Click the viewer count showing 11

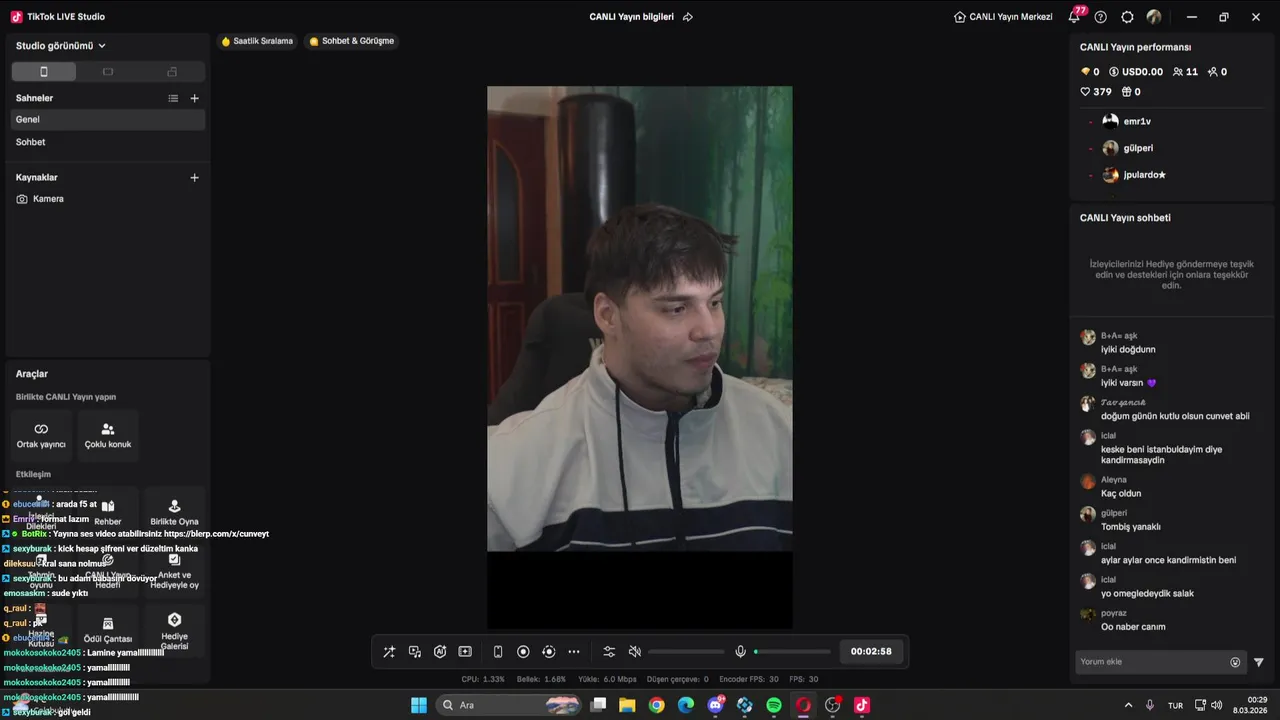pyautogui.click(x=1185, y=72)
